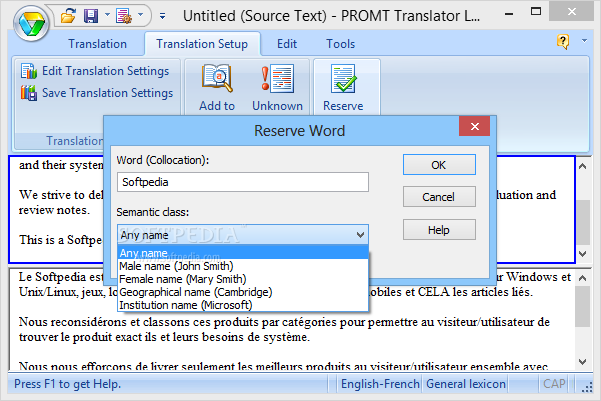Click the document settings gear icon
The image size is (601, 401).
[124, 16]
